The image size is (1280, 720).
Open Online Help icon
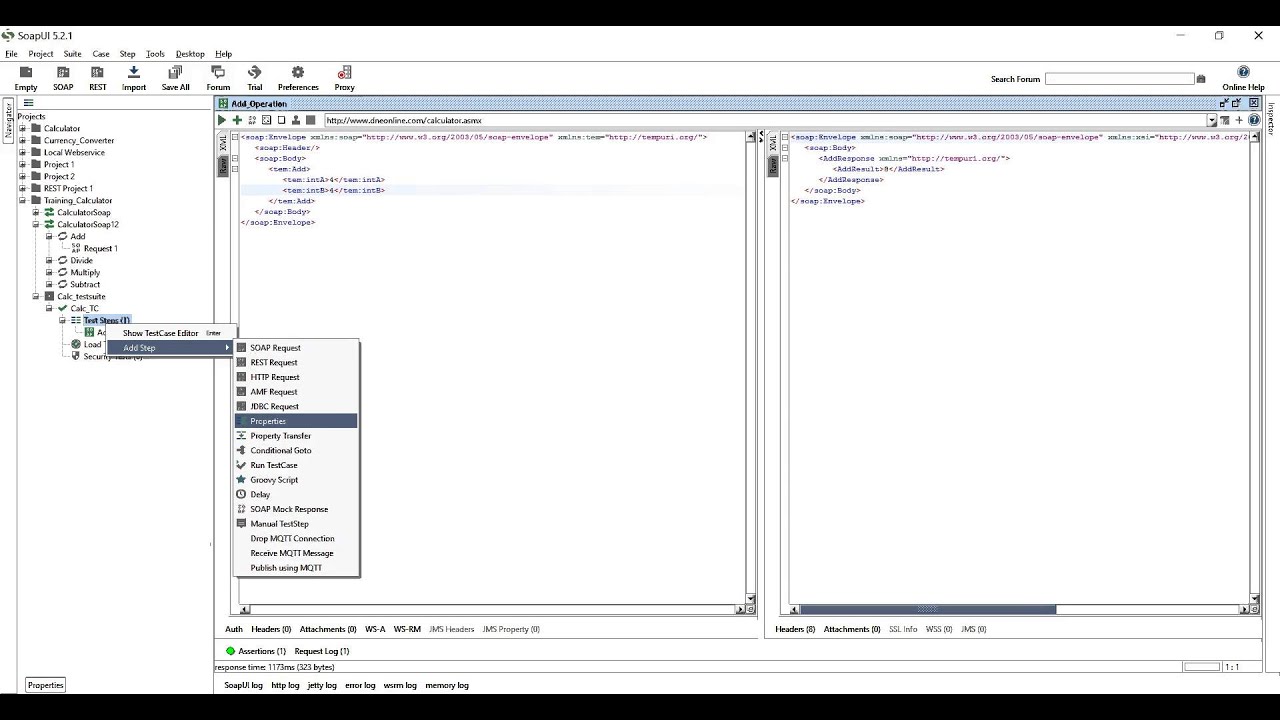1243,72
